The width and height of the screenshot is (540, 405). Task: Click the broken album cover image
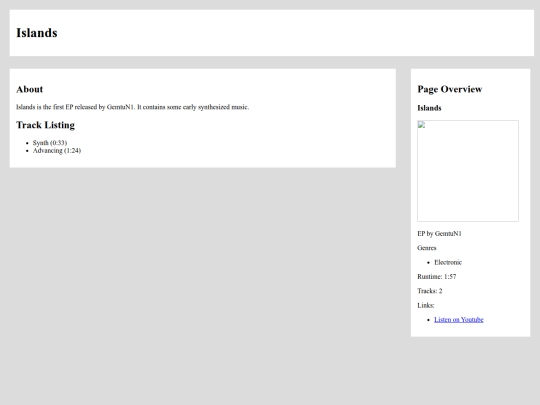tap(468, 171)
